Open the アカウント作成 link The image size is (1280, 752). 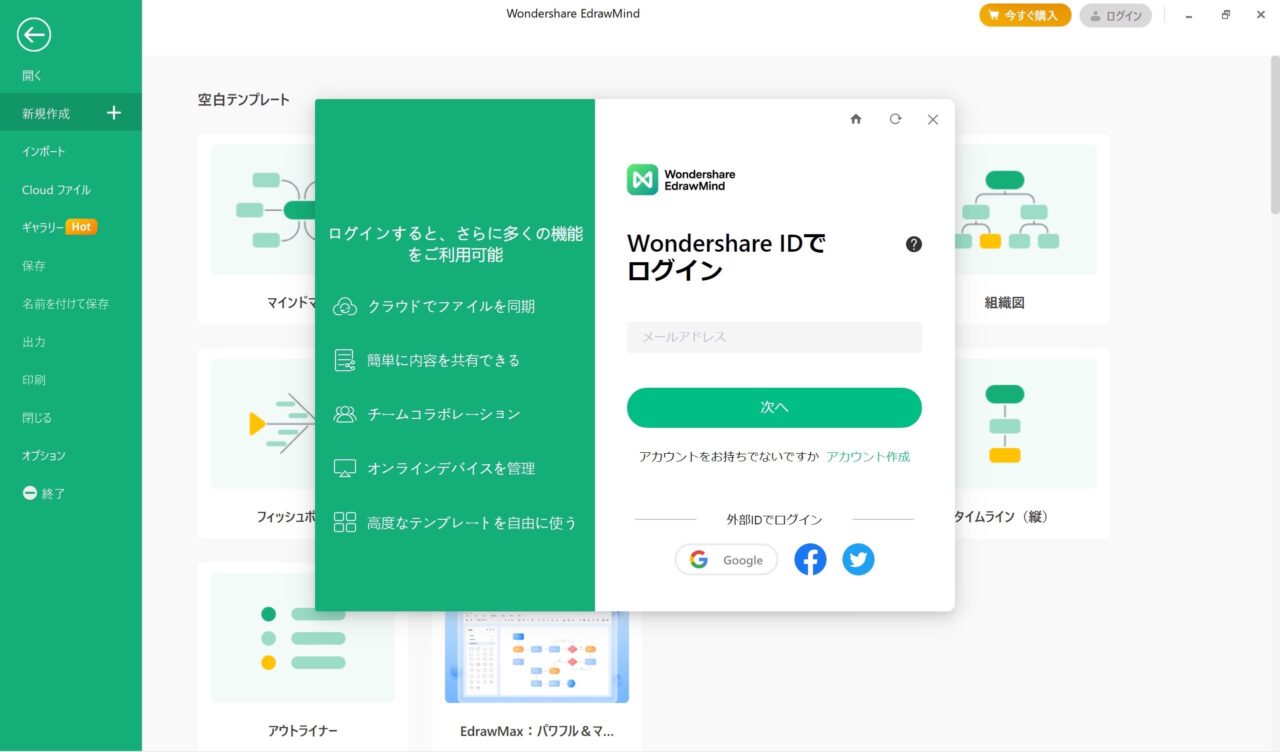click(x=868, y=456)
